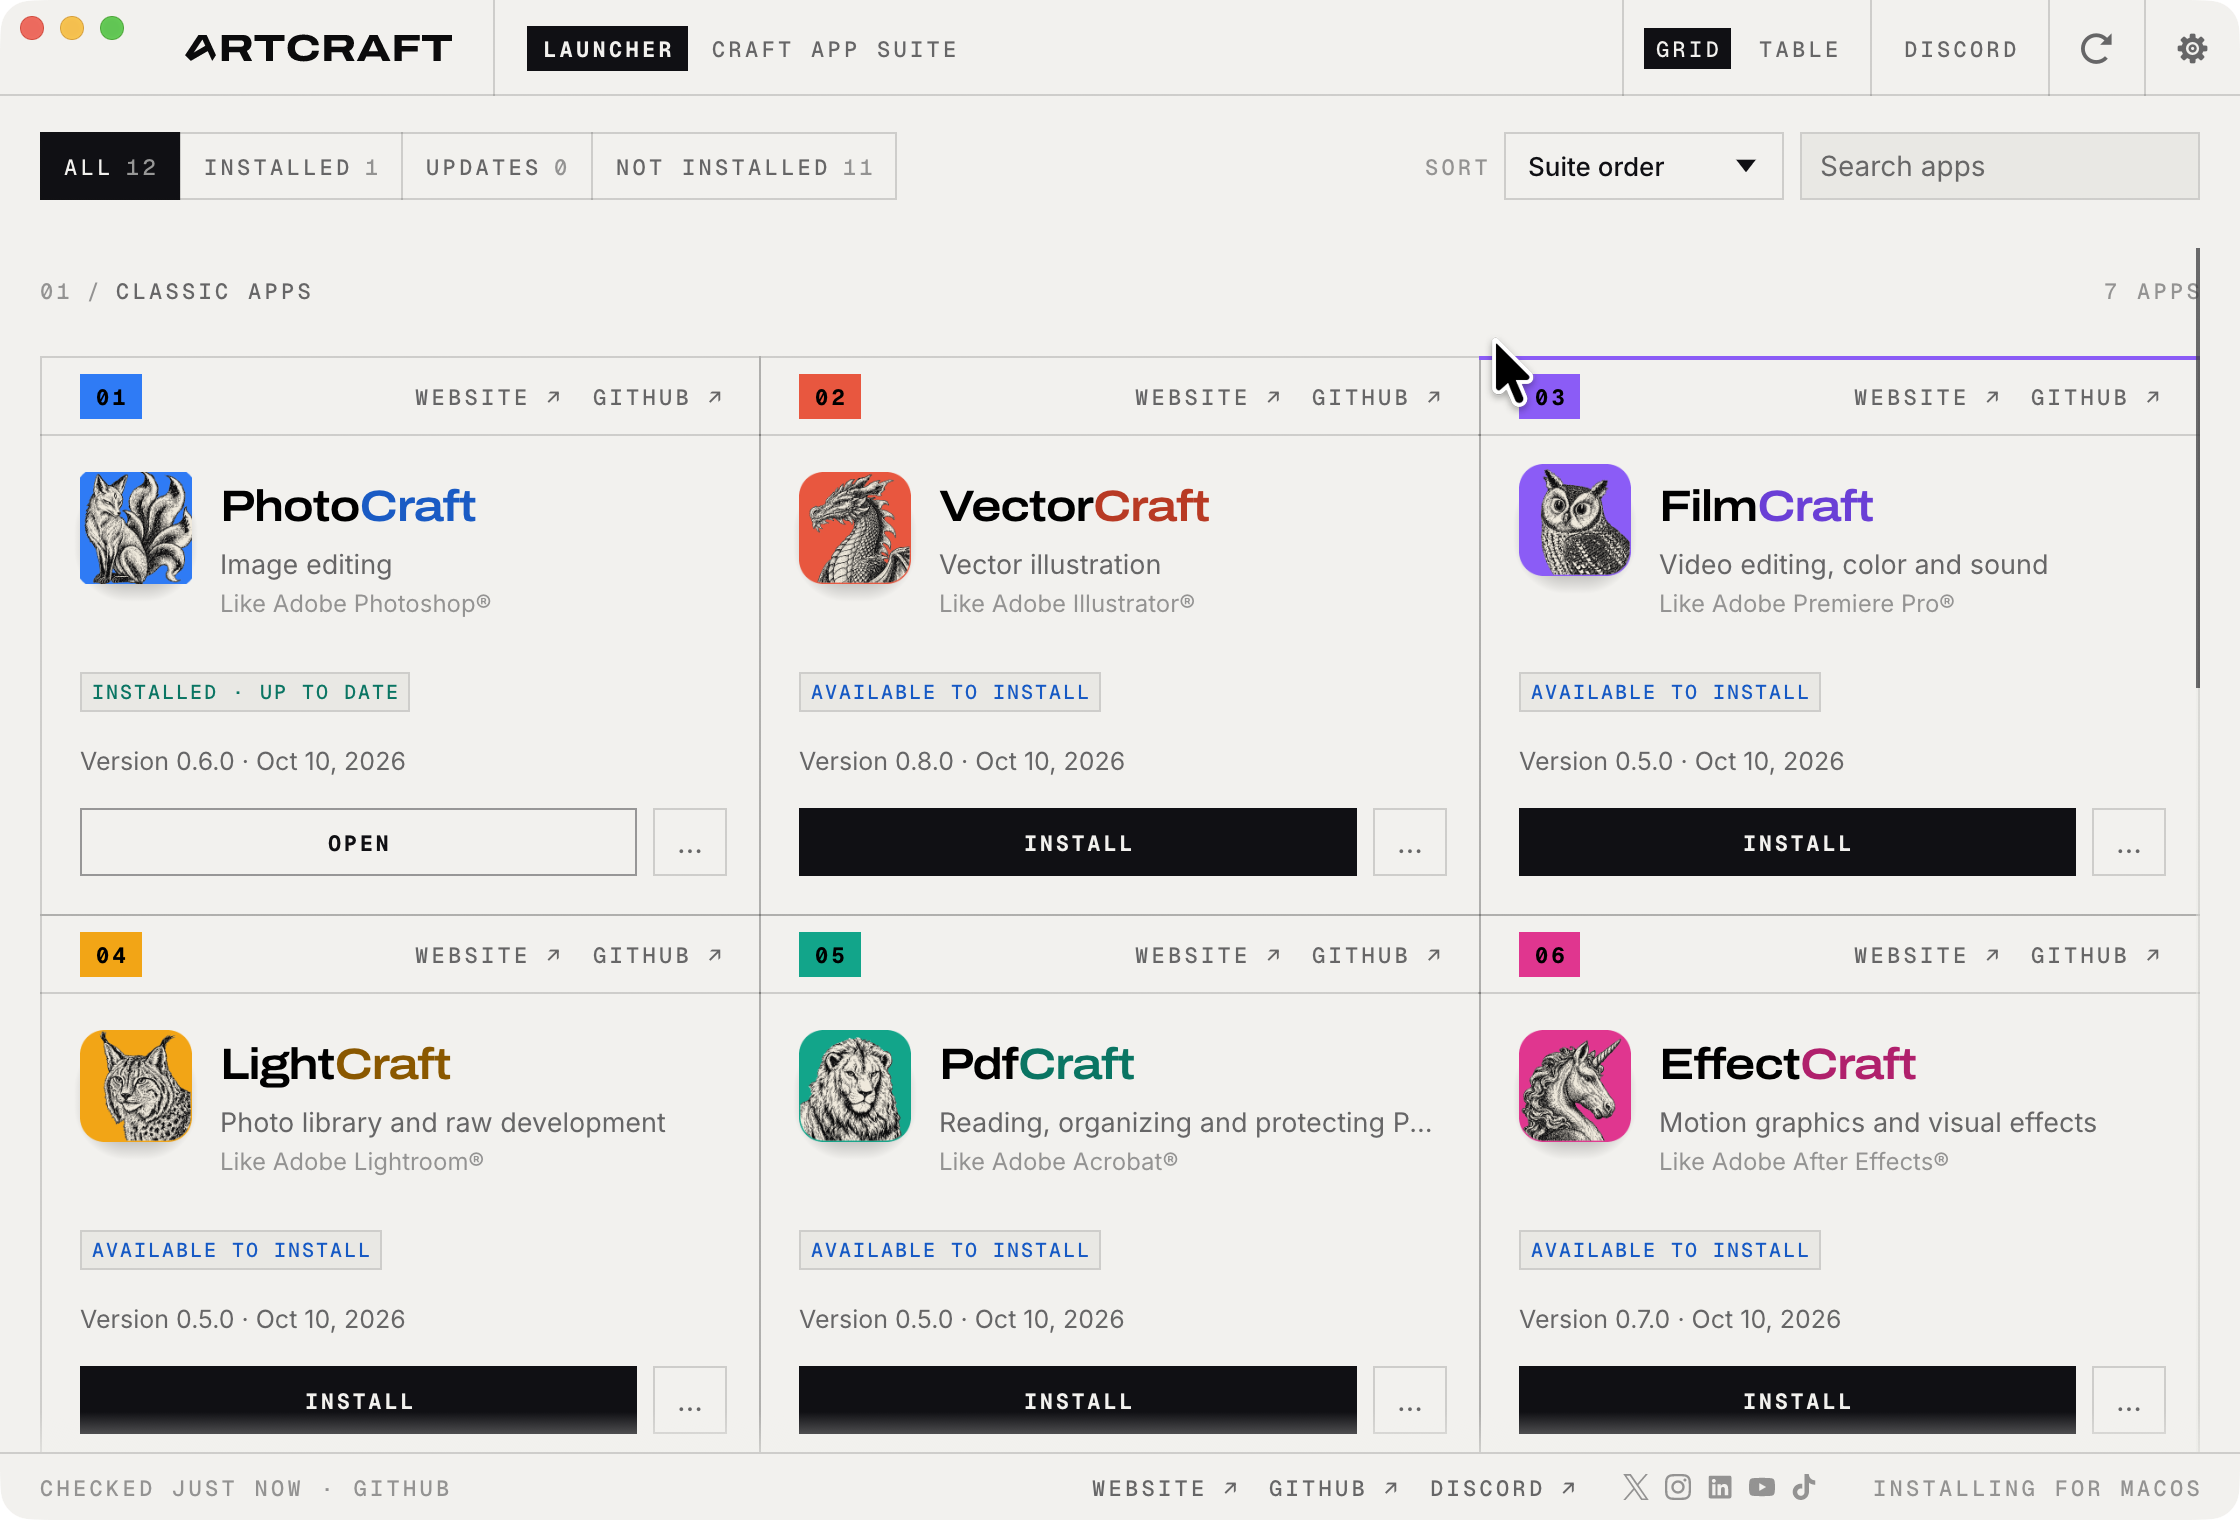Click the refresh icon in the header
This screenshot has height=1520, width=2240.
[x=2096, y=48]
